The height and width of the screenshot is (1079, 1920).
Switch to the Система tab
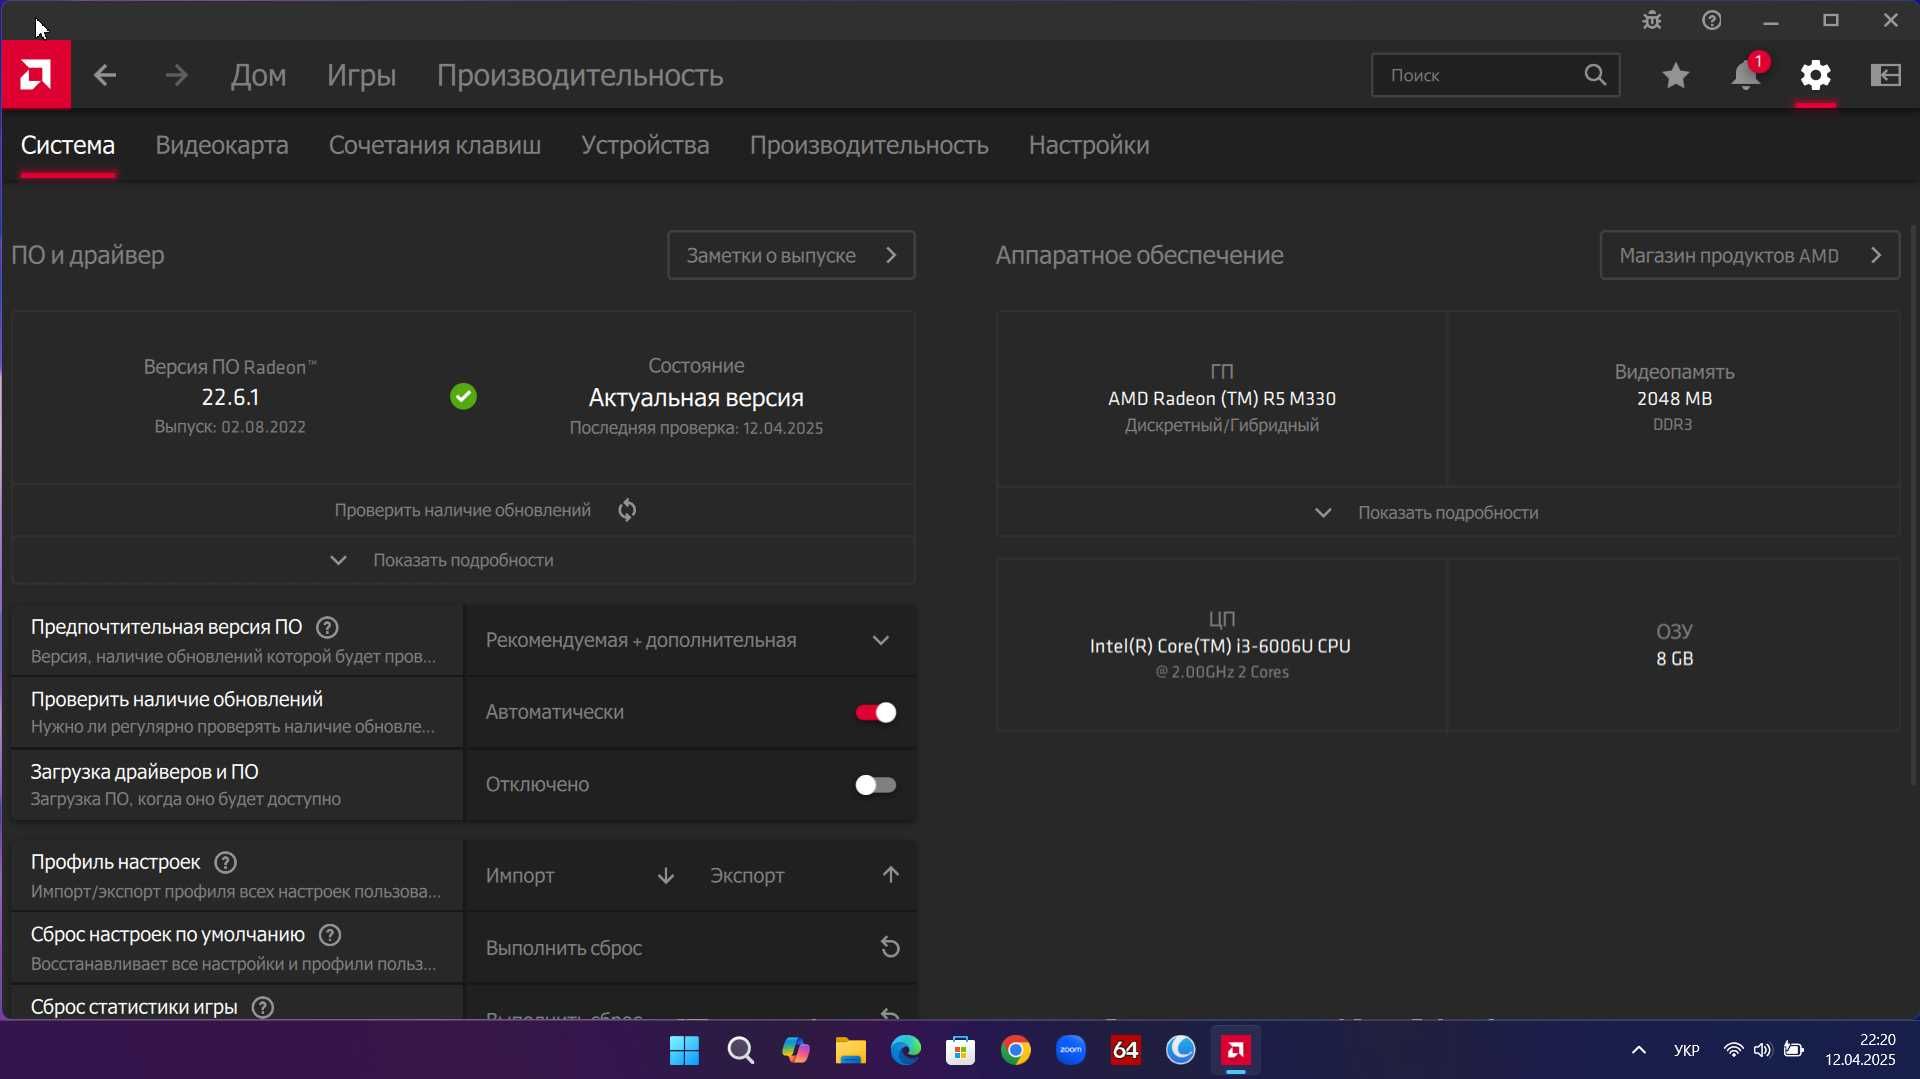(68, 145)
